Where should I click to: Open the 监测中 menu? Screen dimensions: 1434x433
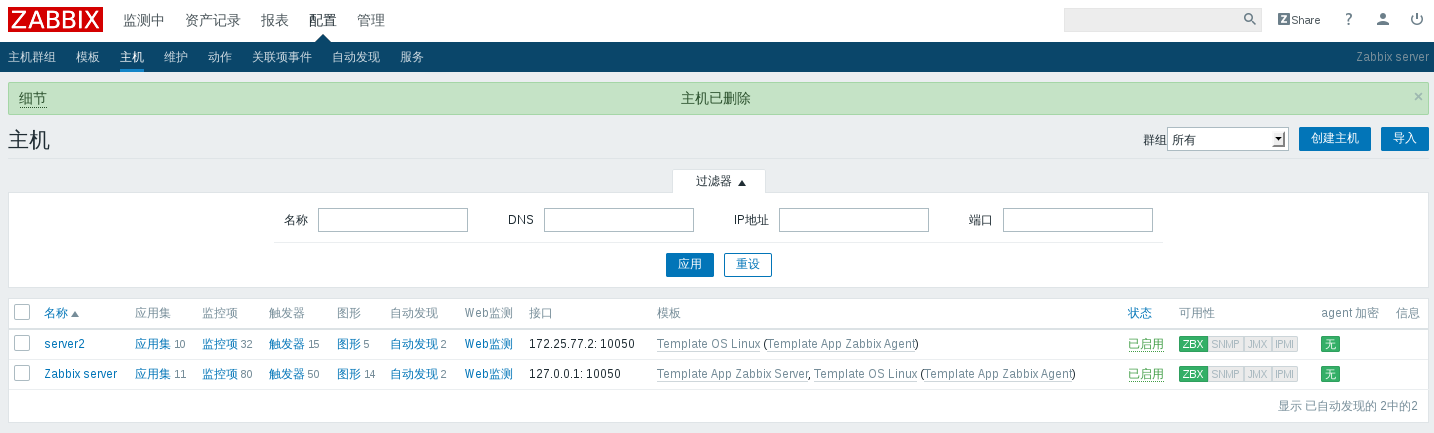click(x=144, y=20)
